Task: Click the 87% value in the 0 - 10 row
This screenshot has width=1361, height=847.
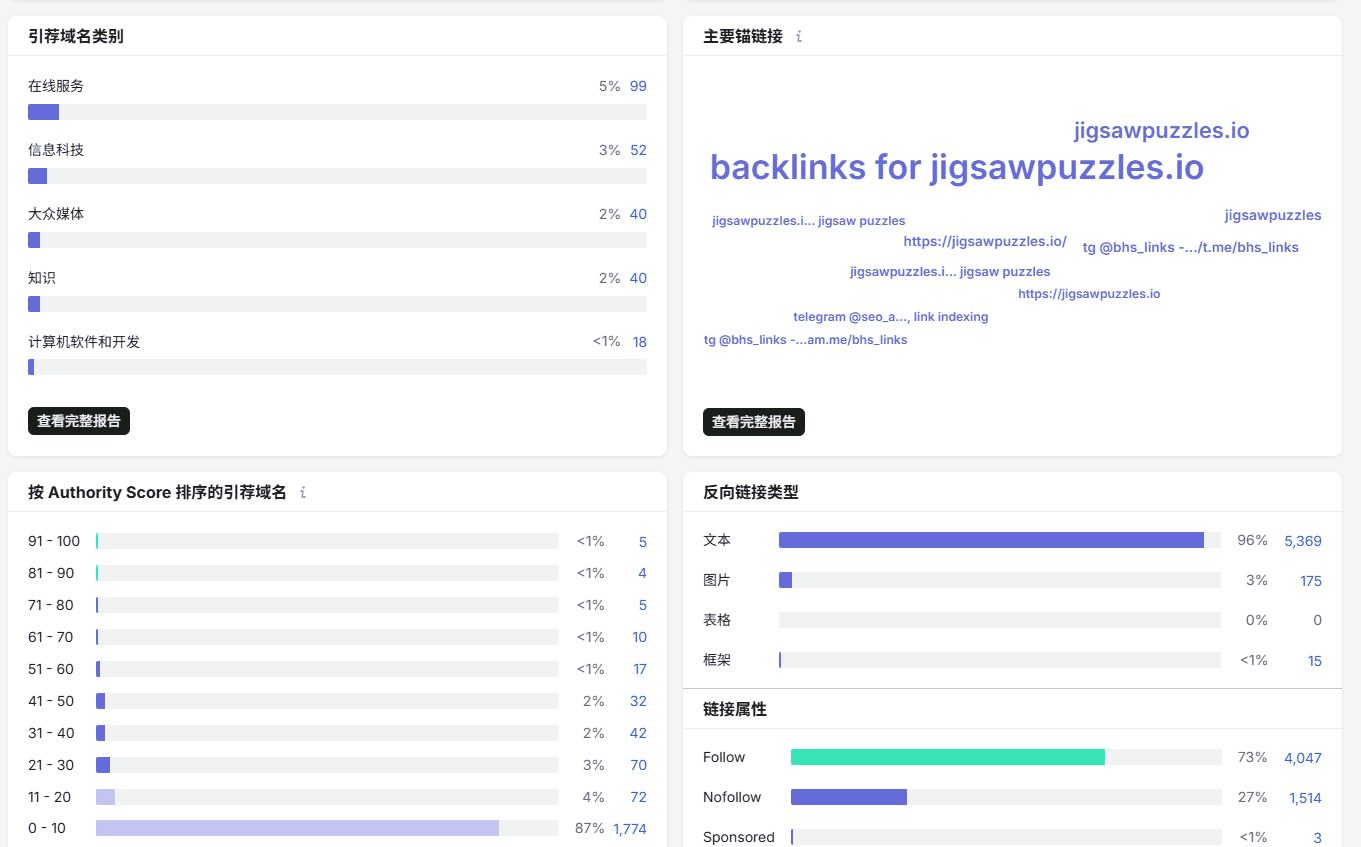Action: point(591,829)
